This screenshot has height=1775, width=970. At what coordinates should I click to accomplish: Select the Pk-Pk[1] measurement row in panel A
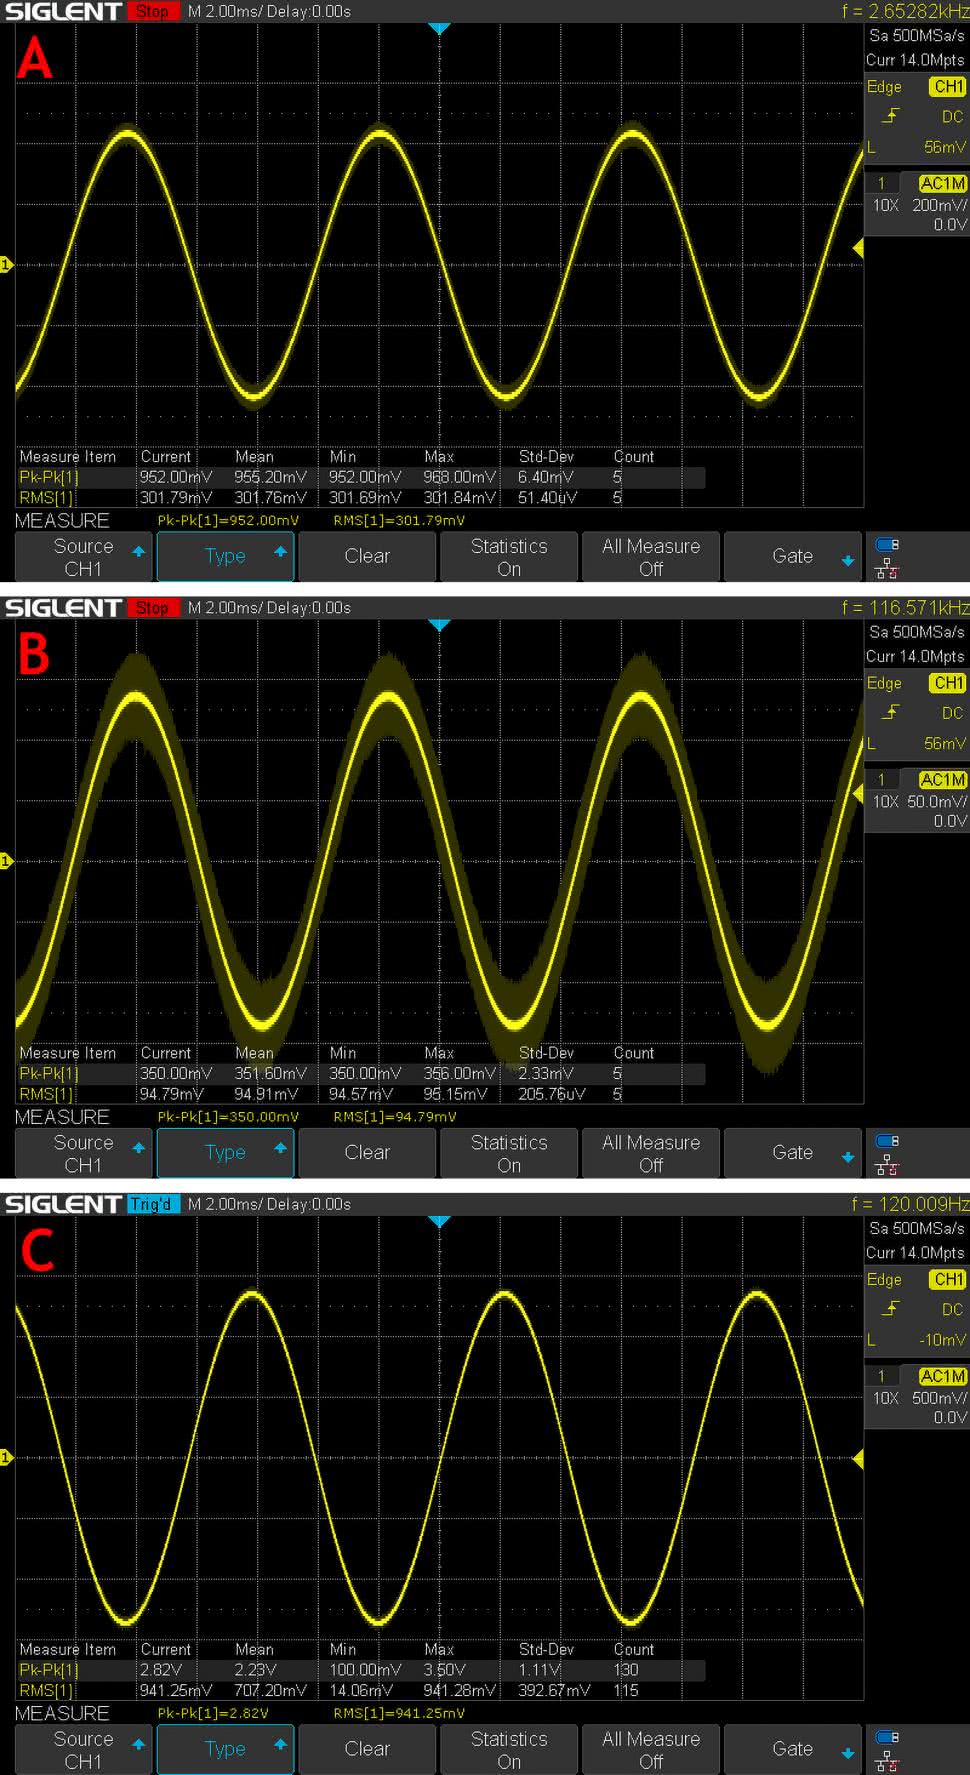click(48, 477)
